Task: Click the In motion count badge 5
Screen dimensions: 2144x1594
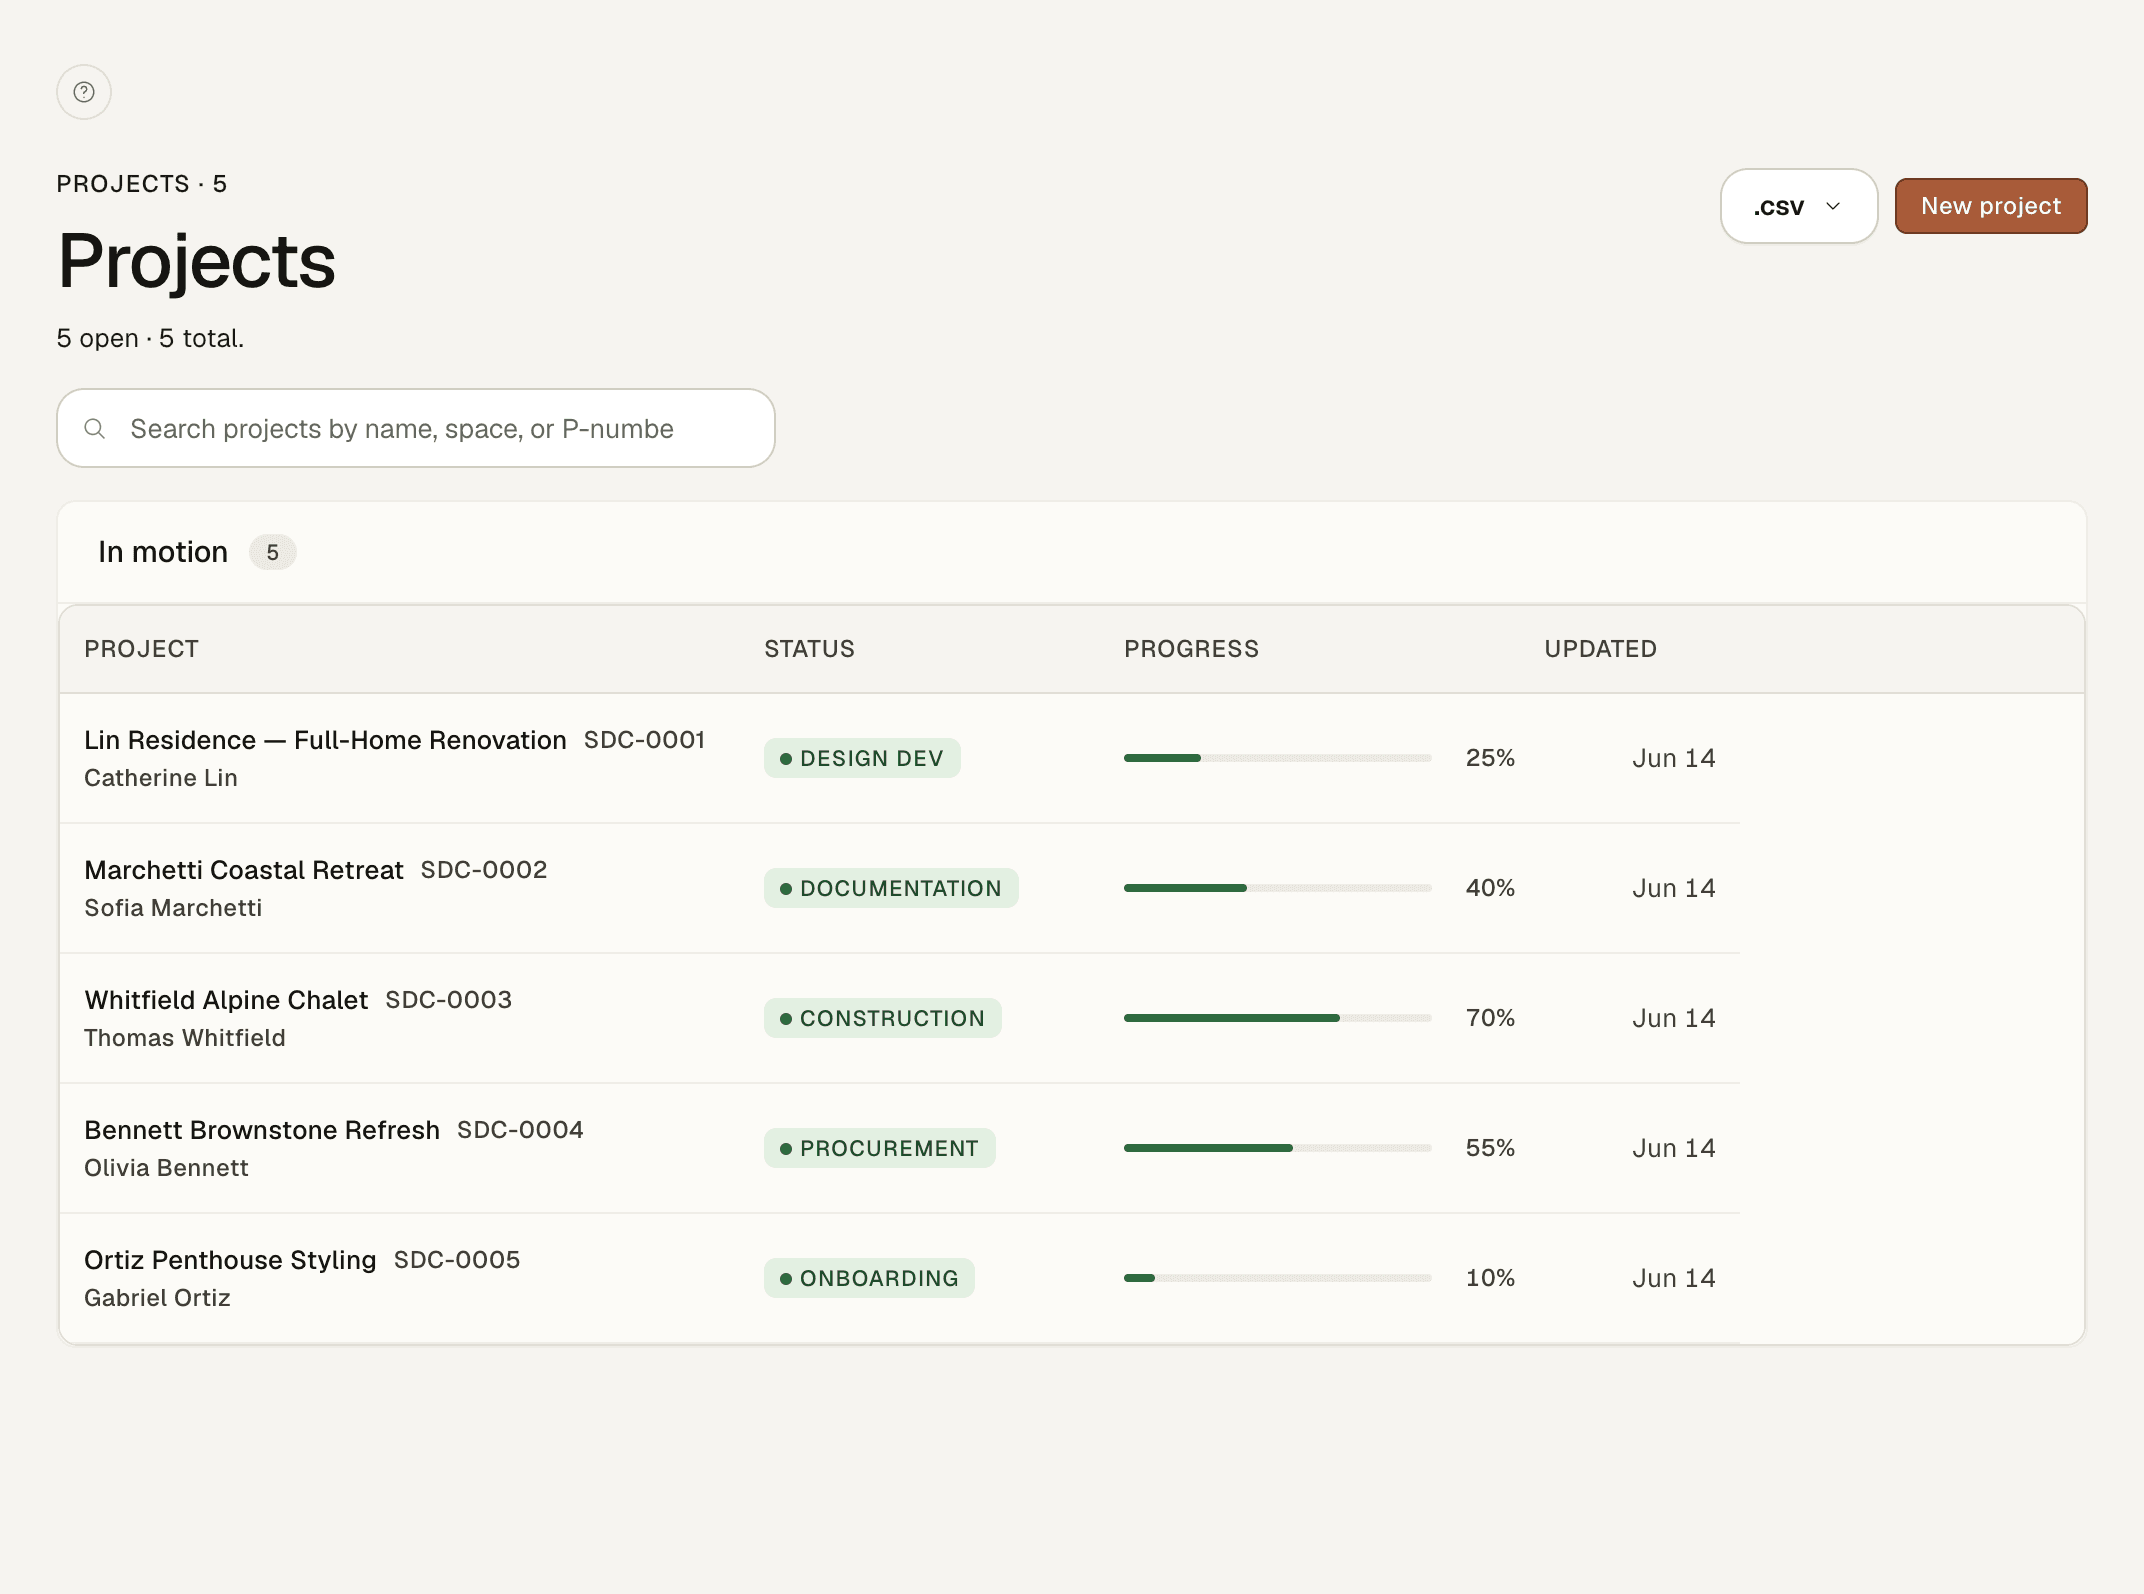Action: (x=272, y=552)
